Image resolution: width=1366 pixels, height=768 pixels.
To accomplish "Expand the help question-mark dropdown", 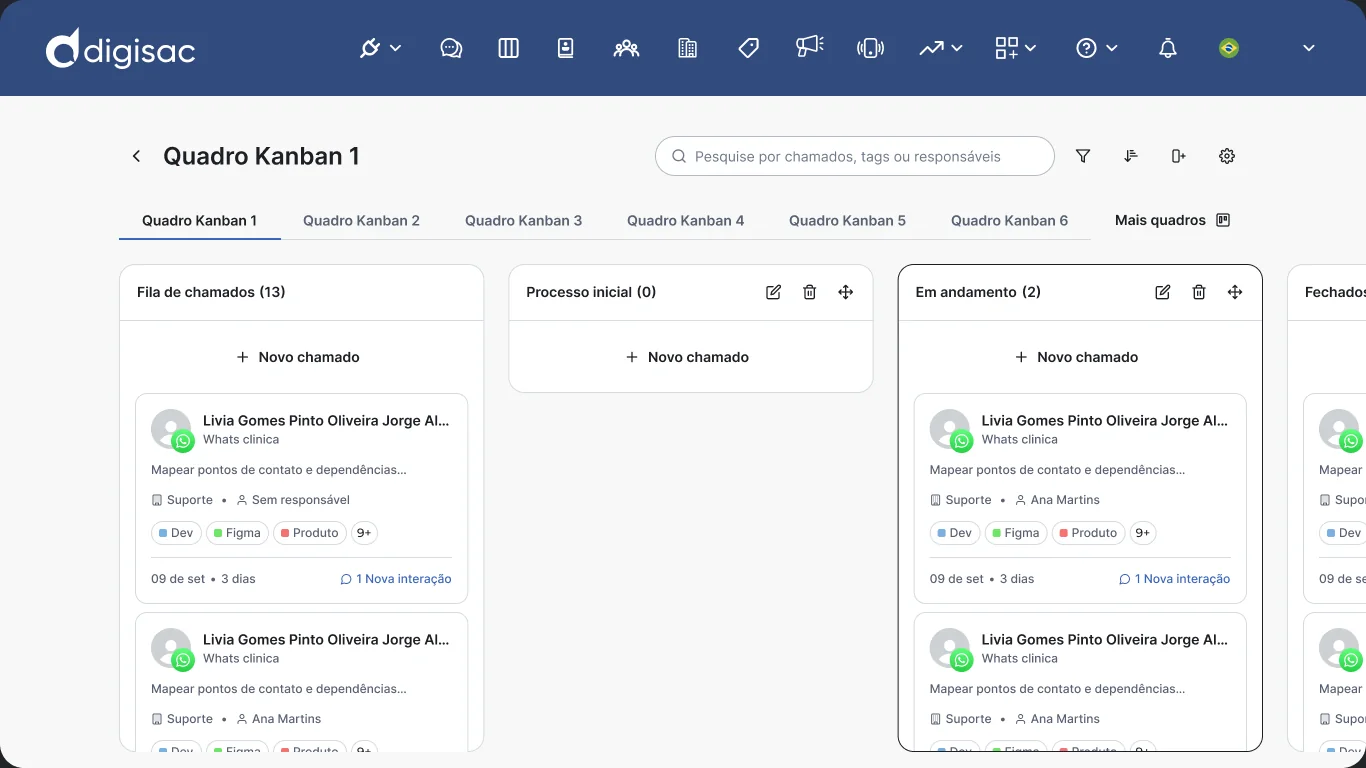I will click(1096, 48).
